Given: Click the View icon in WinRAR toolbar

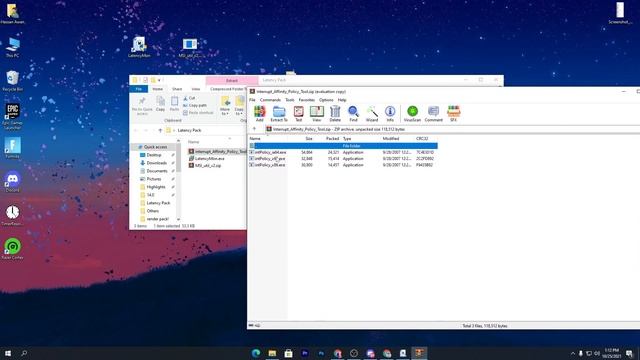Looking at the screenshot, I should [316, 113].
